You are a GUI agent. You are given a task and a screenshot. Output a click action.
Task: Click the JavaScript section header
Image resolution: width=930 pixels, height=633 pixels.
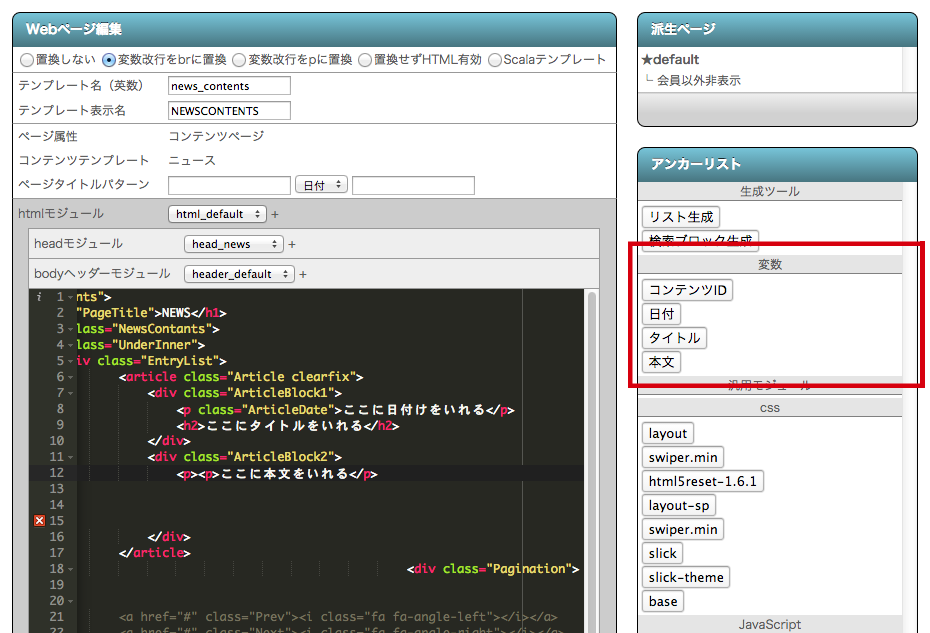(x=770, y=625)
